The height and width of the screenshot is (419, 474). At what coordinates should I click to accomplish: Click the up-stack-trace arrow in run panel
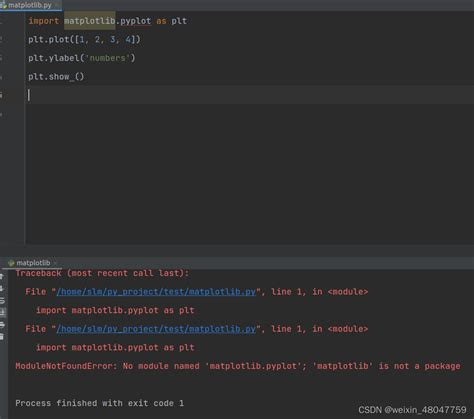point(2,276)
